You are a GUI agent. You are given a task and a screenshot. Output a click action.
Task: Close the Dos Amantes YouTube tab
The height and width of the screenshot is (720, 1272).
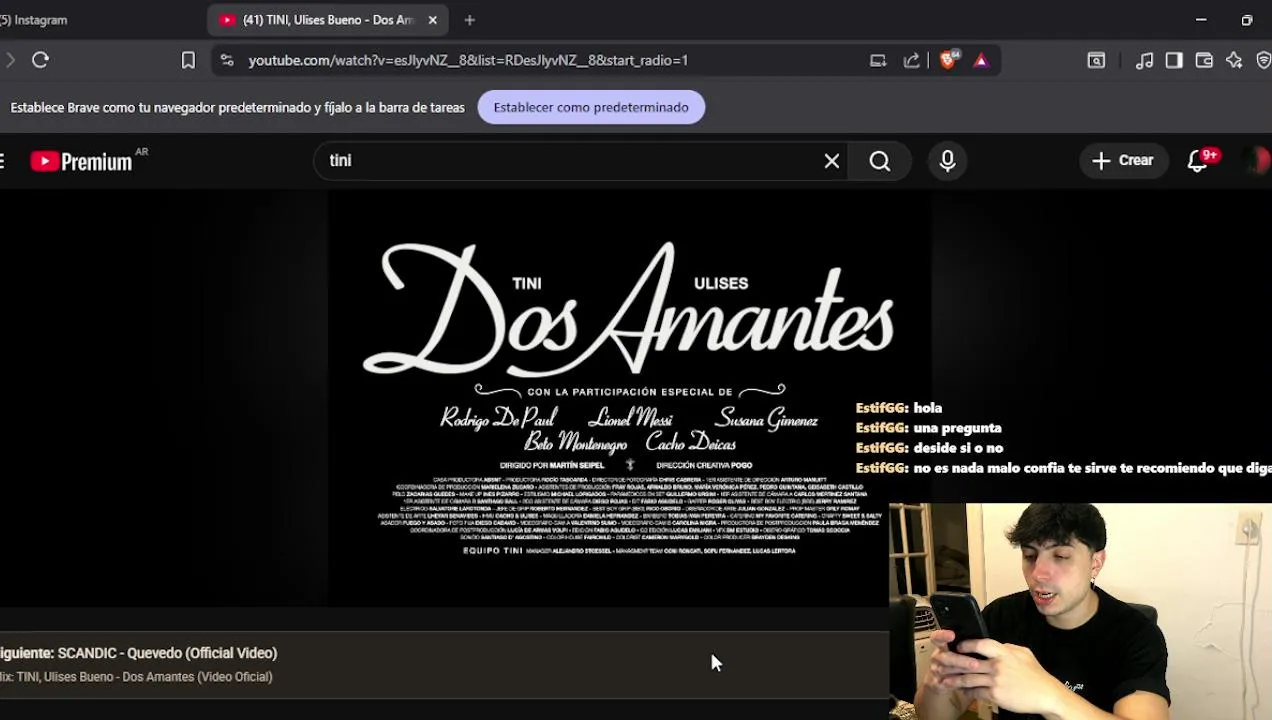pos(432,20)
